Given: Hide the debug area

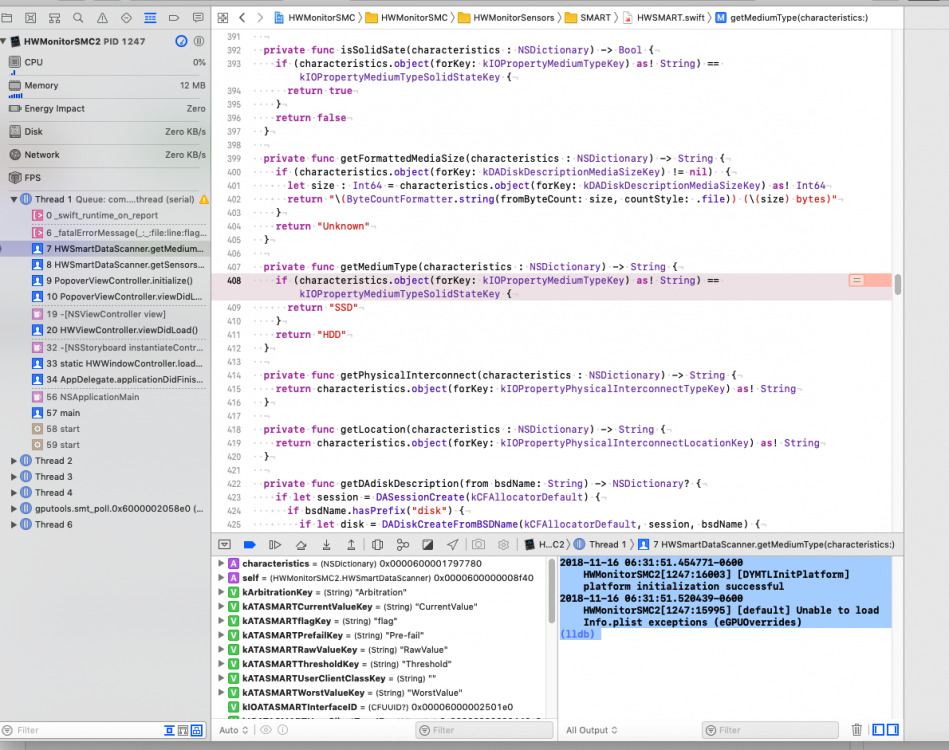Looking at the screenshot, I should point(225,544).
